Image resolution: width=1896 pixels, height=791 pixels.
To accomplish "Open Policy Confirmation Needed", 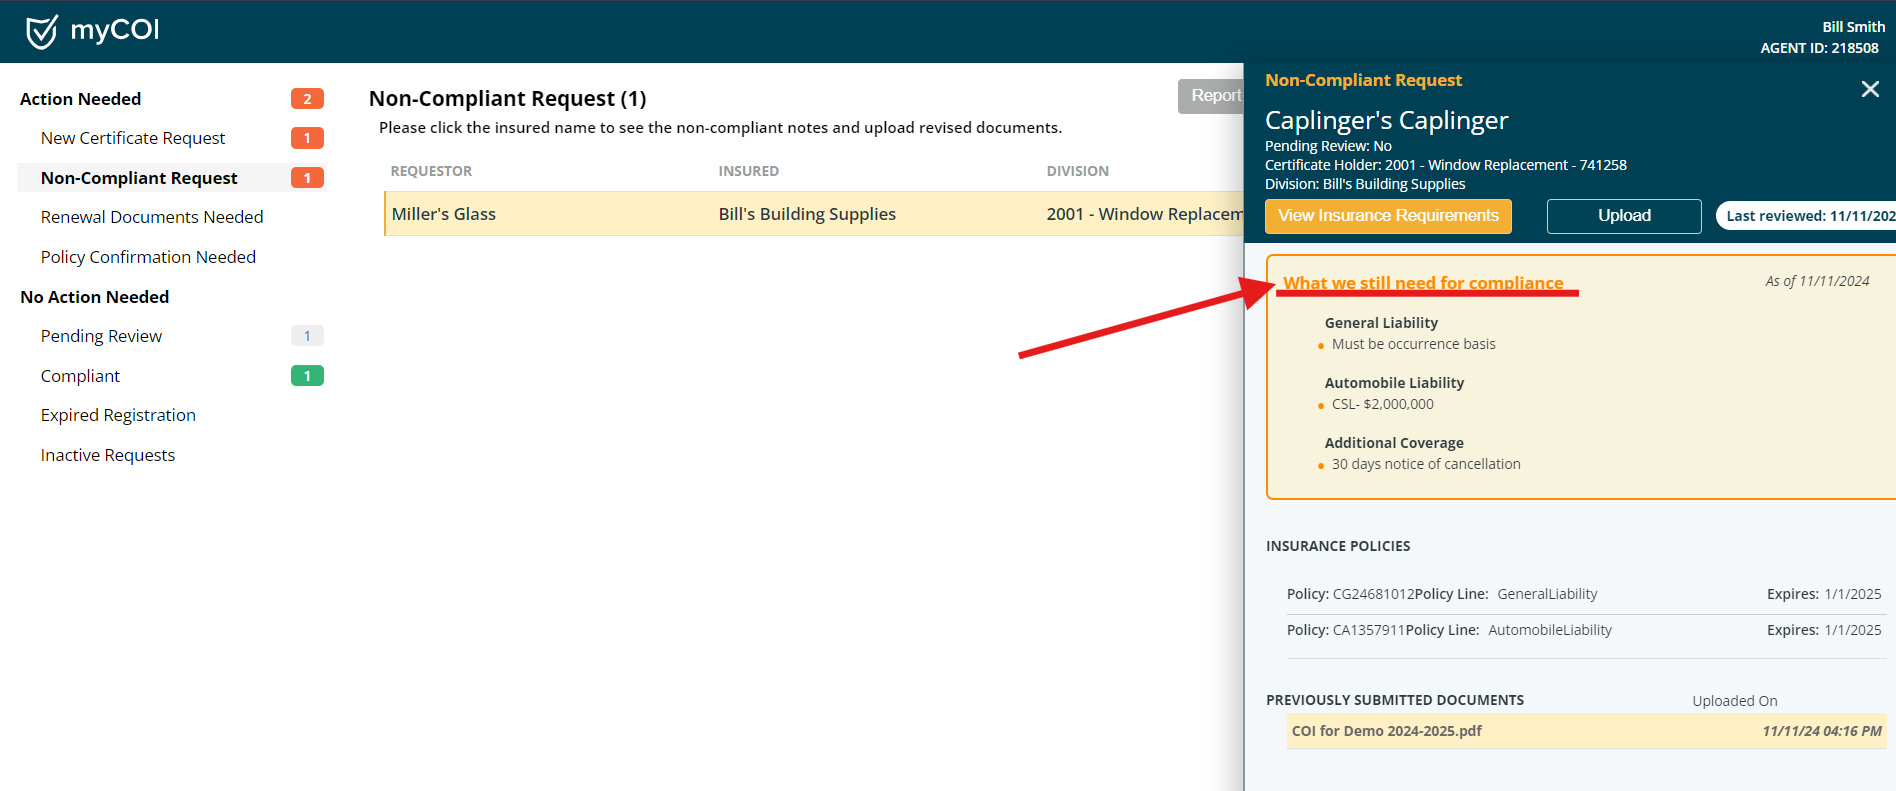I will (148, 257).
